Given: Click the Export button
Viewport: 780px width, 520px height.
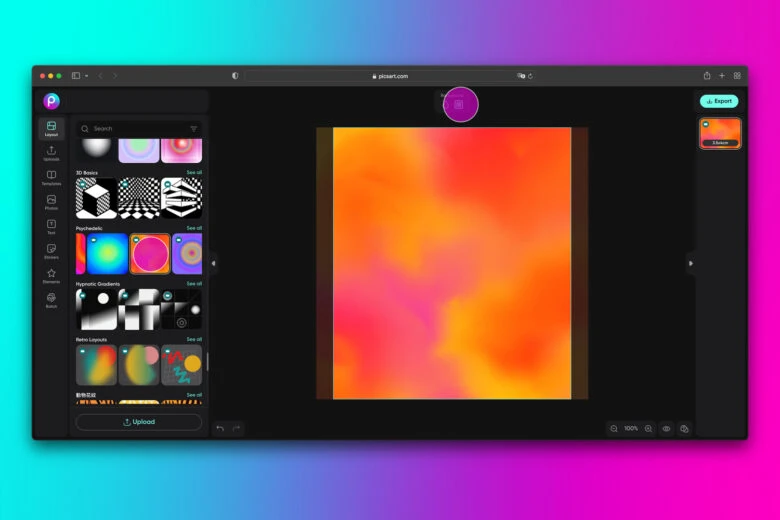Looking at the screenshot, I should [x=719, y=101].
